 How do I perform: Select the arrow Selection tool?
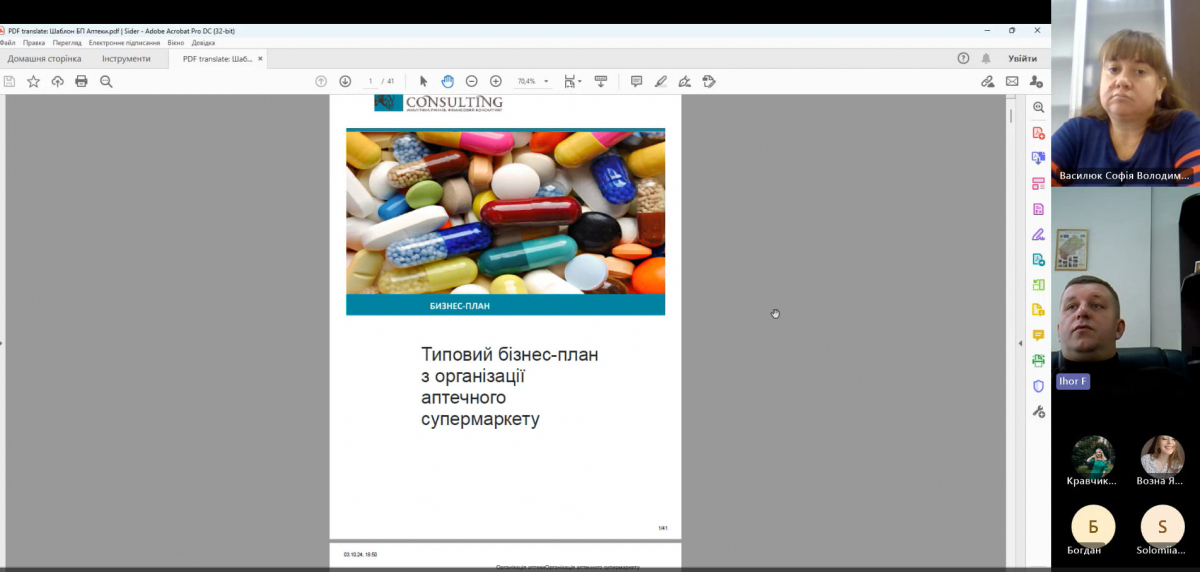point(423,81)
